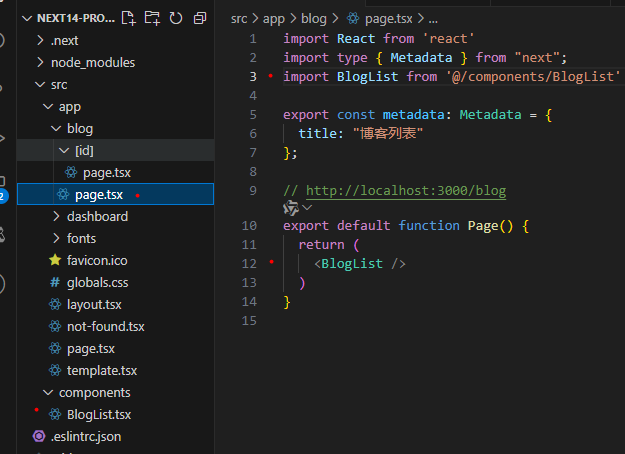Screen dimensions: 625x454
Task: Click the "next" string on line 2
Action: pos(537,58)
